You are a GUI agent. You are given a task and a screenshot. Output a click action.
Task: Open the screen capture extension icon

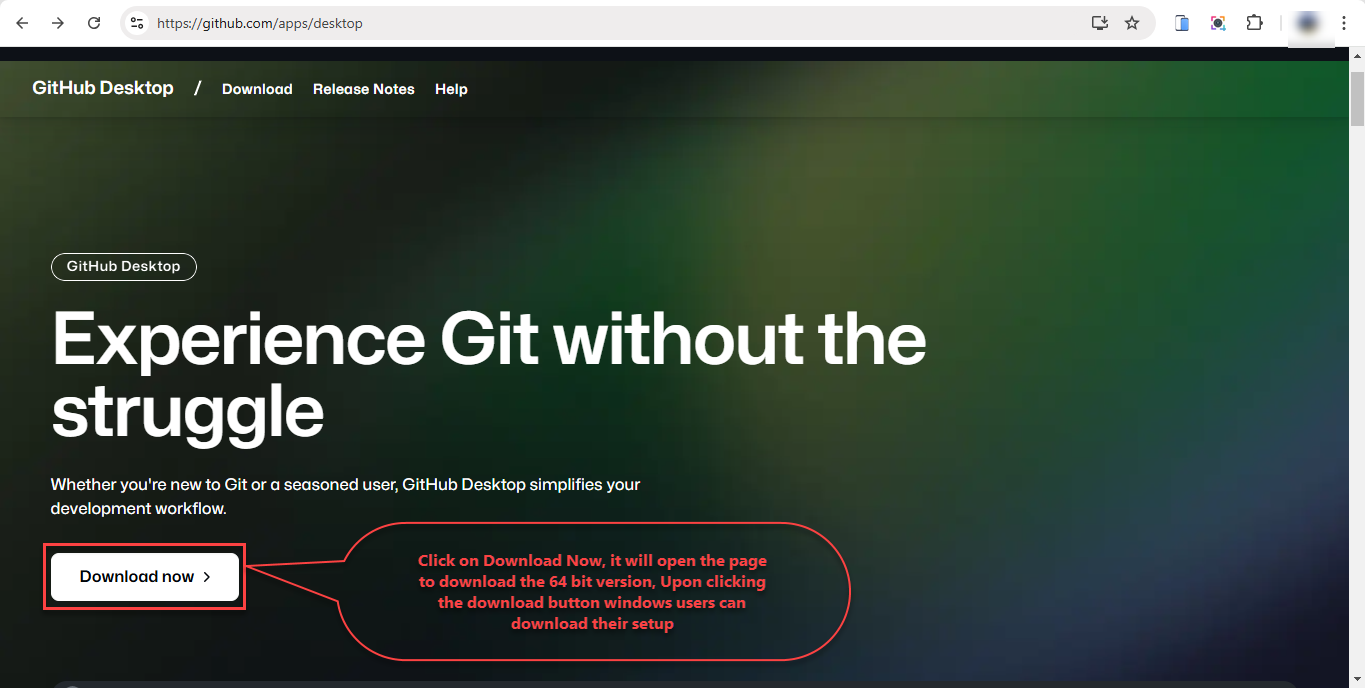point(1217,22)
